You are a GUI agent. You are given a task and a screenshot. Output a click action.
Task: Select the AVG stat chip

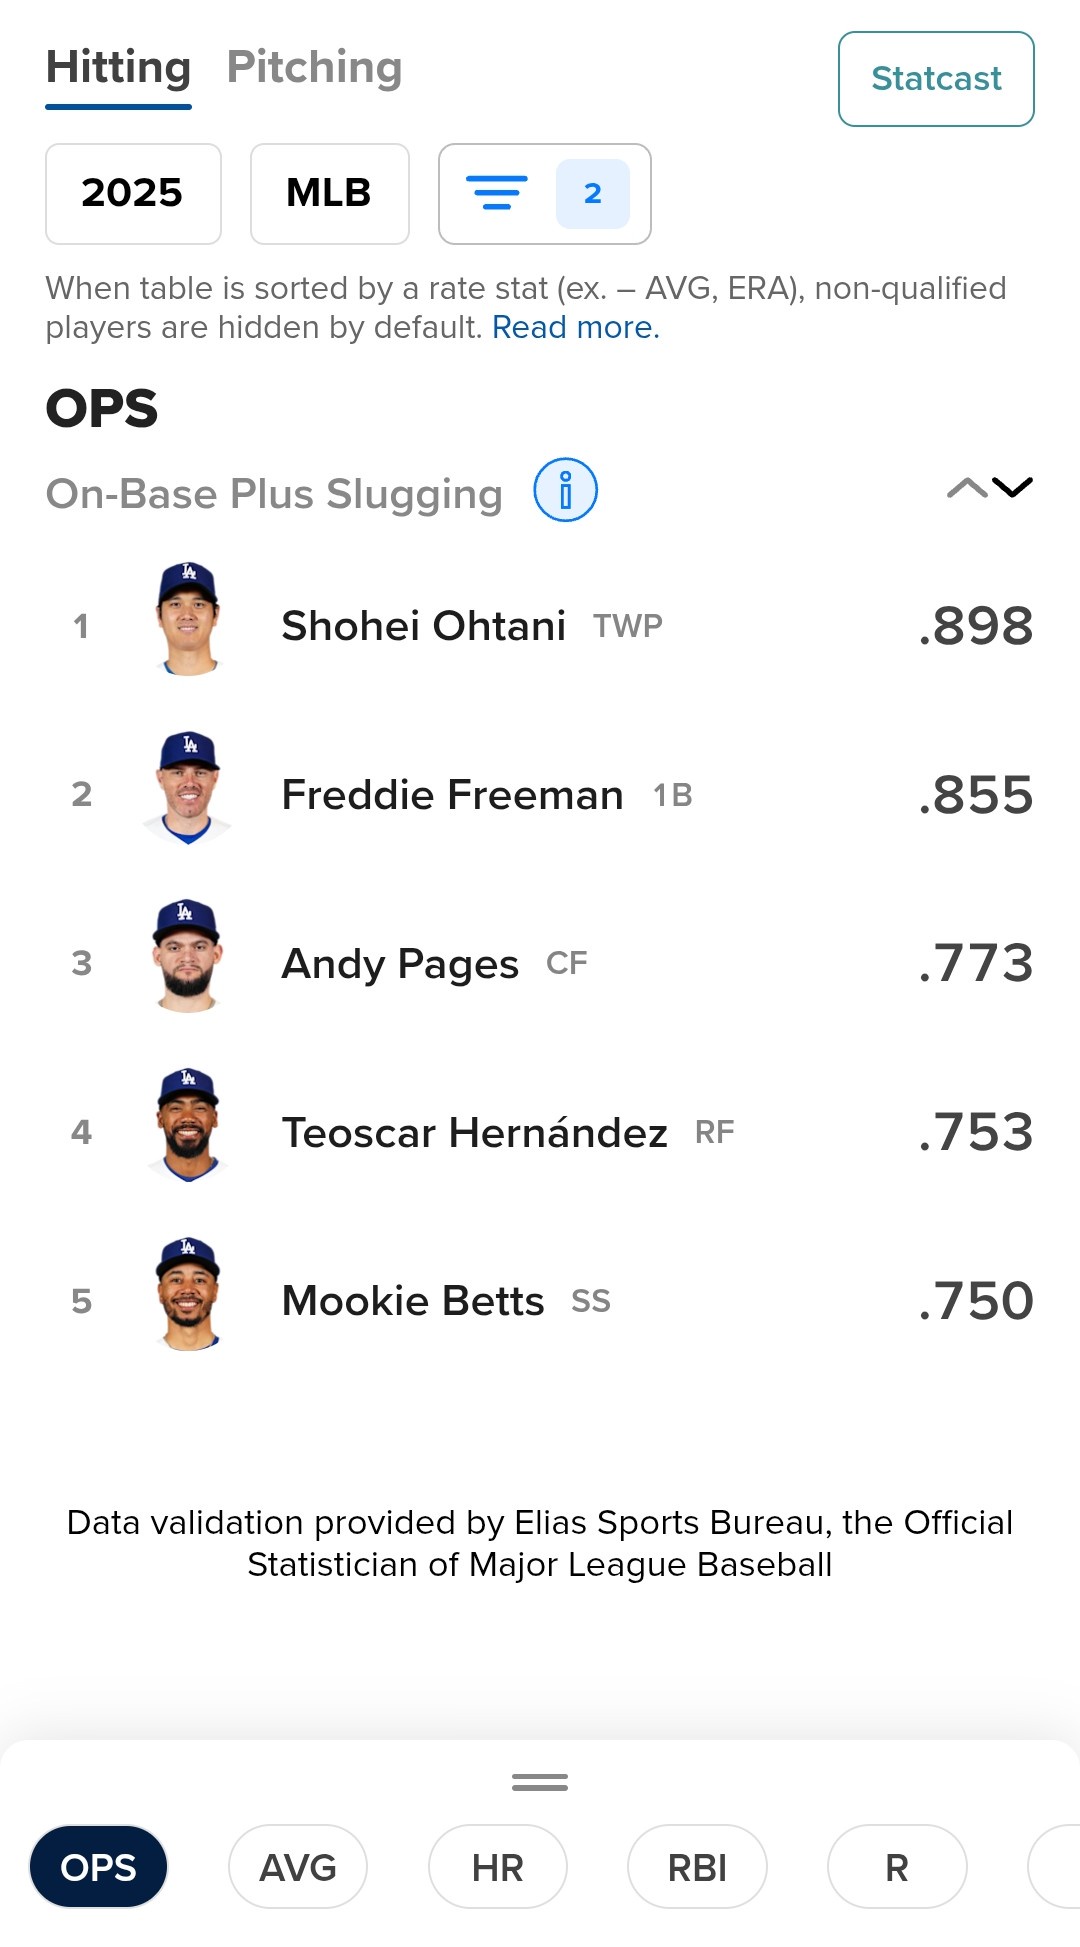pos(298,1867)
